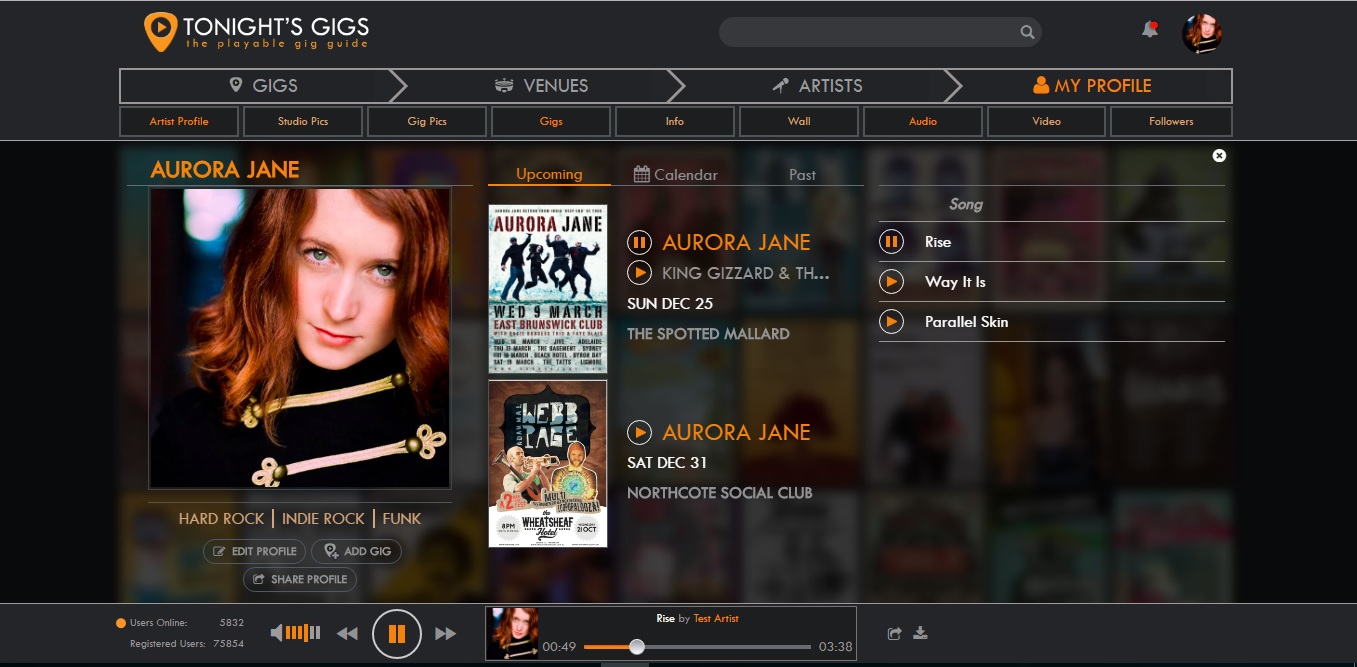Pause the song Rise in the list
Viewport: 1357px width, 667px height.
tap(891, 242)
